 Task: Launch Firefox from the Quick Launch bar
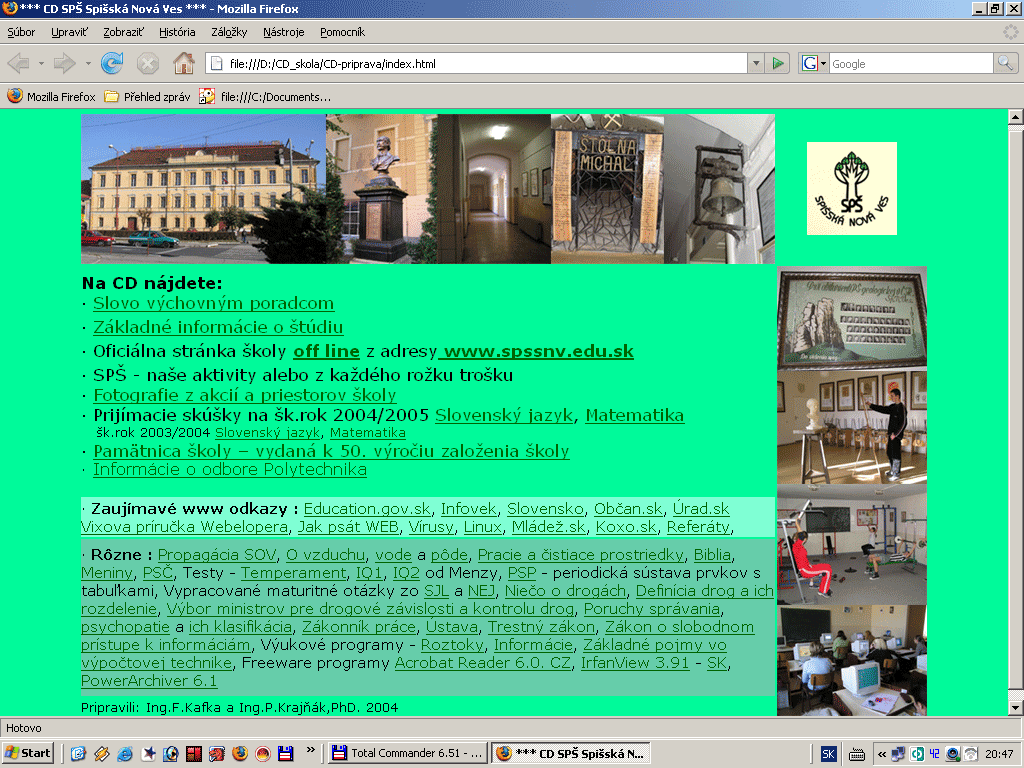pyautogui.click(x=238, y=753)
